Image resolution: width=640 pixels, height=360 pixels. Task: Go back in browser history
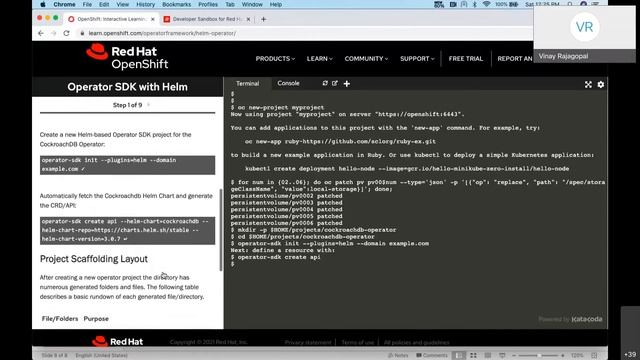(41, 33)
